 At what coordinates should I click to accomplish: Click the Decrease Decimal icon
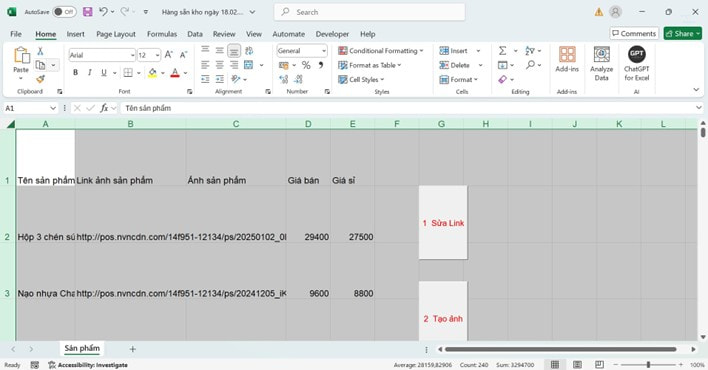(298, 80)
